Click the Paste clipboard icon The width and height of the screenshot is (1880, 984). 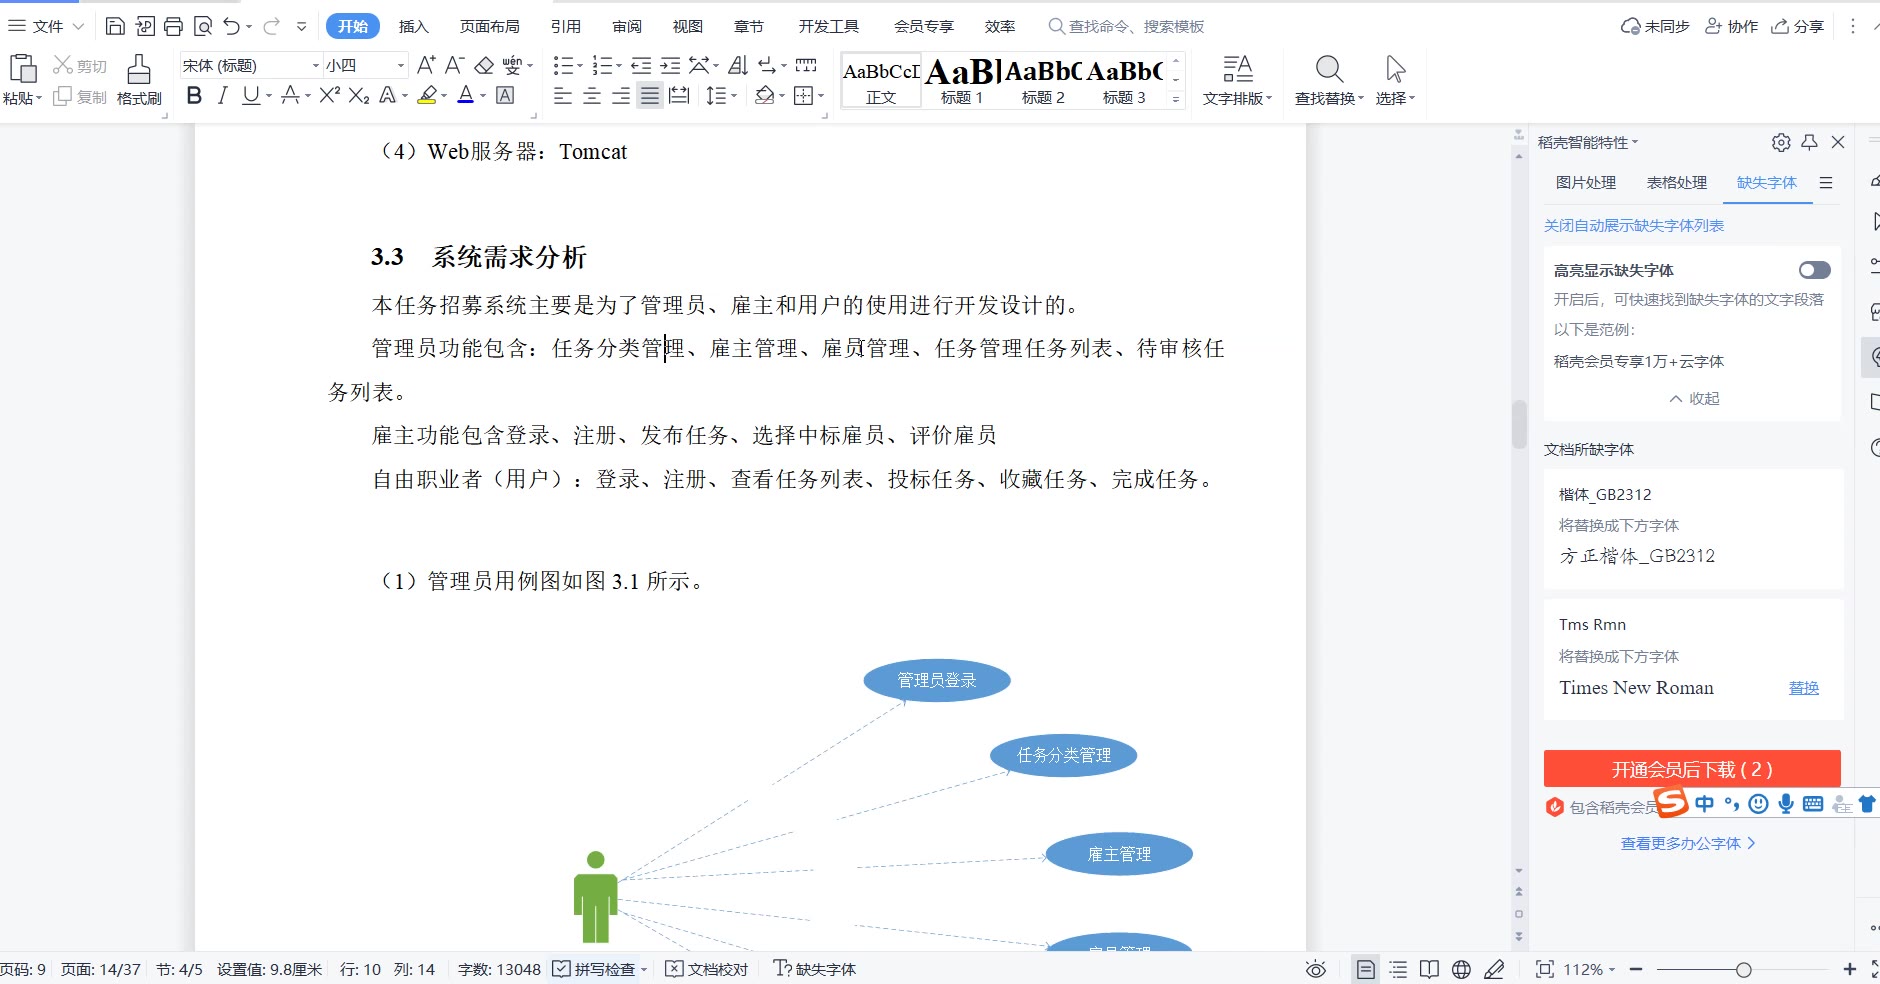click(23, 69)
